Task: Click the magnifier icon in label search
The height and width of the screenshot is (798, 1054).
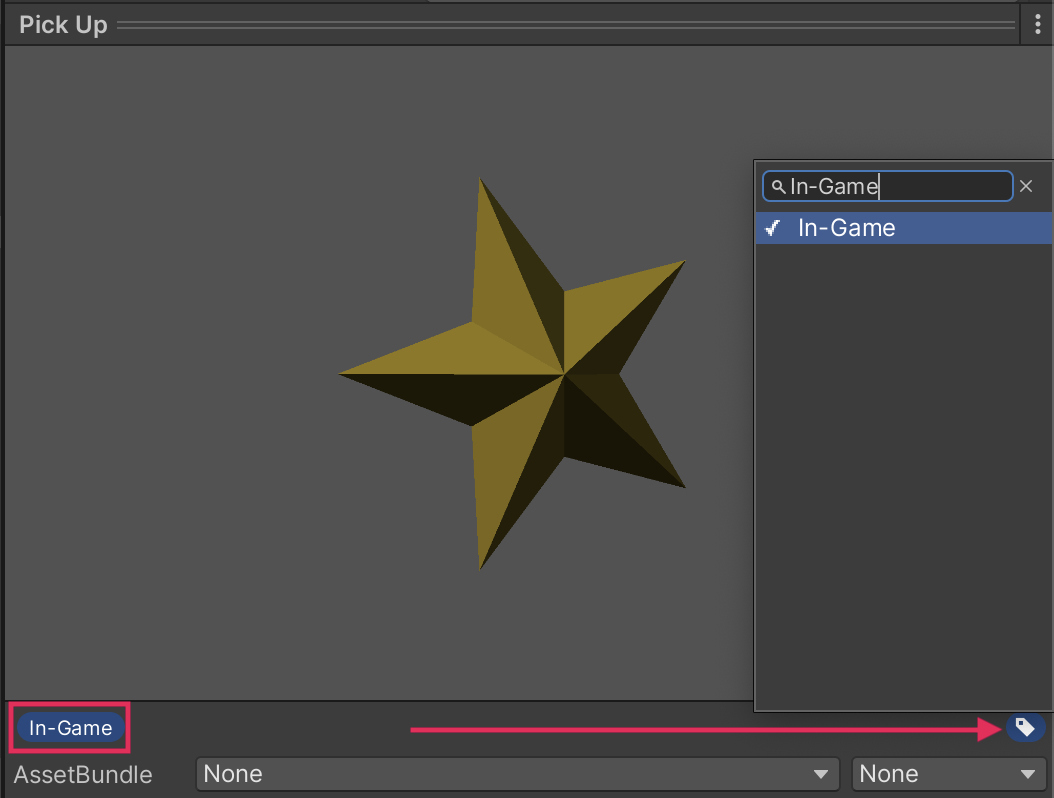Action: click(x=778, y=187)
